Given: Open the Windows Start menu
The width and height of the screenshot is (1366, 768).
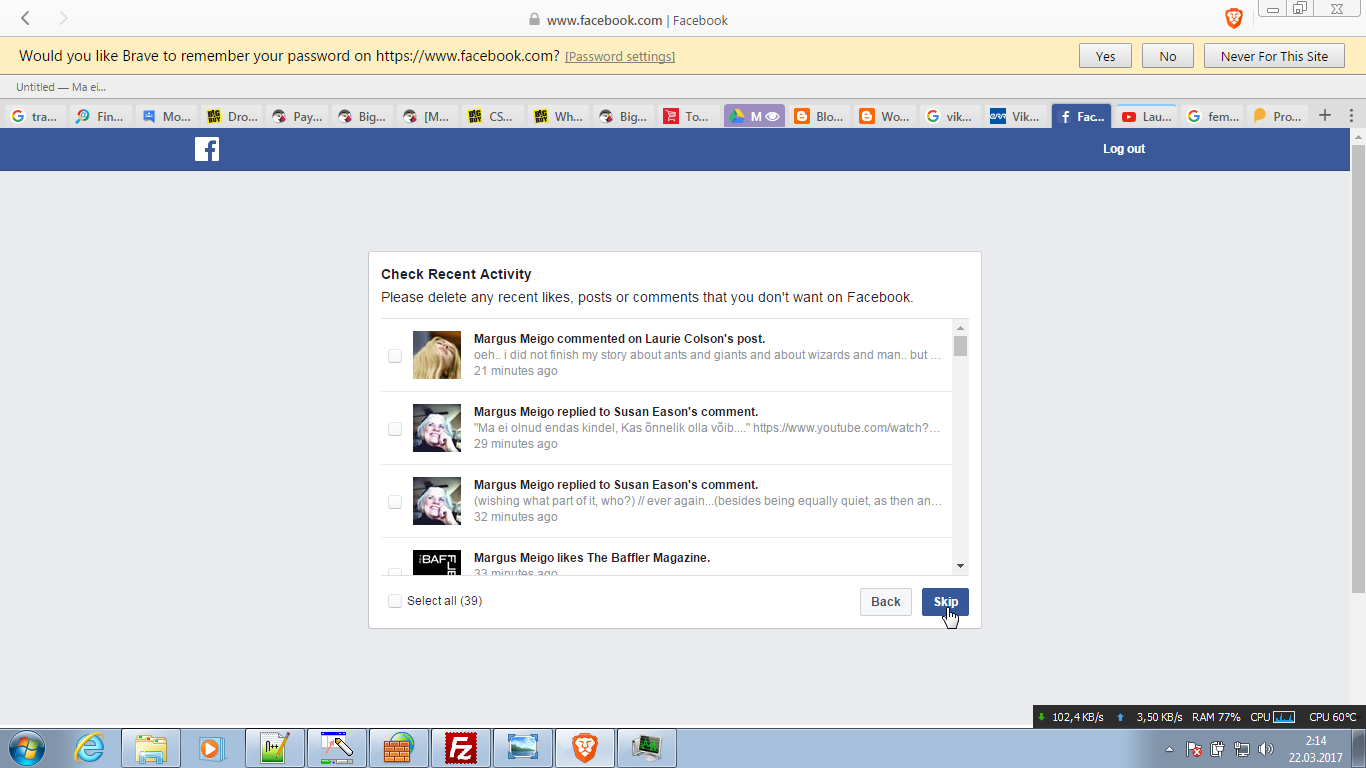Looking at the screenshot, I should 26,748.
